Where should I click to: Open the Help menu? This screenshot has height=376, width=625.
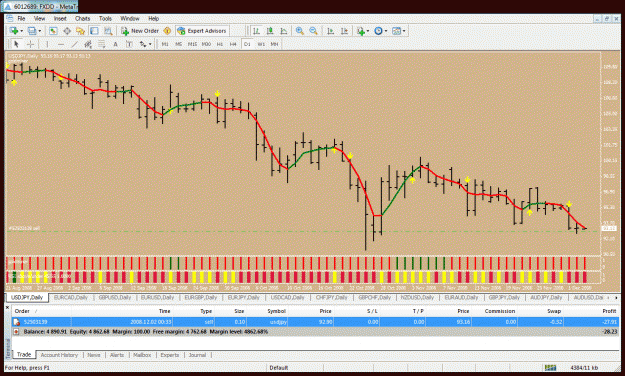click(x=153, y=18)
